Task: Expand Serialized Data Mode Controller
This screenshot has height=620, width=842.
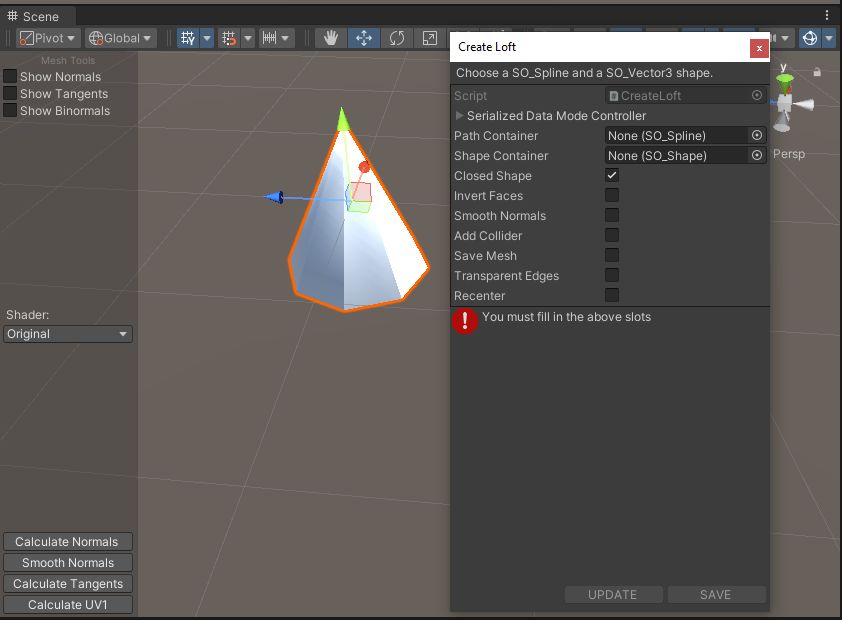Action: 459,115
